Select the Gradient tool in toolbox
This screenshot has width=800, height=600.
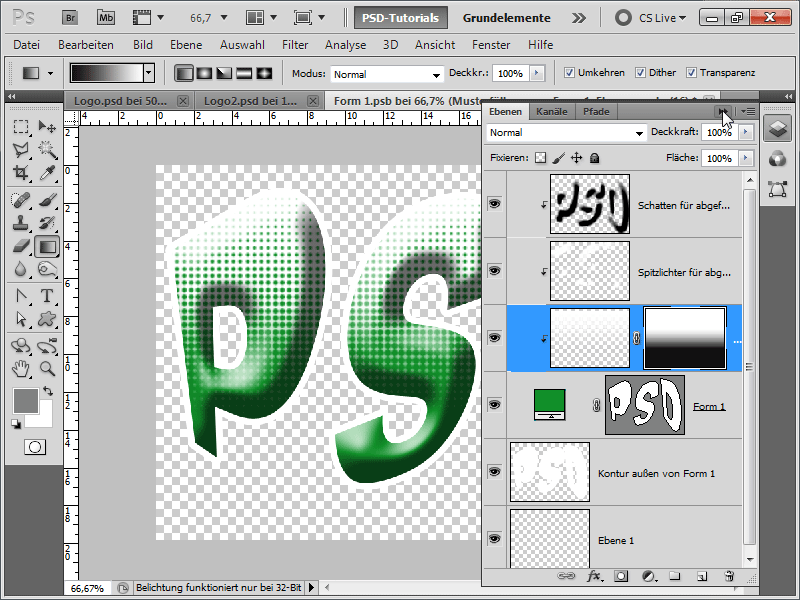coord(47,246)
